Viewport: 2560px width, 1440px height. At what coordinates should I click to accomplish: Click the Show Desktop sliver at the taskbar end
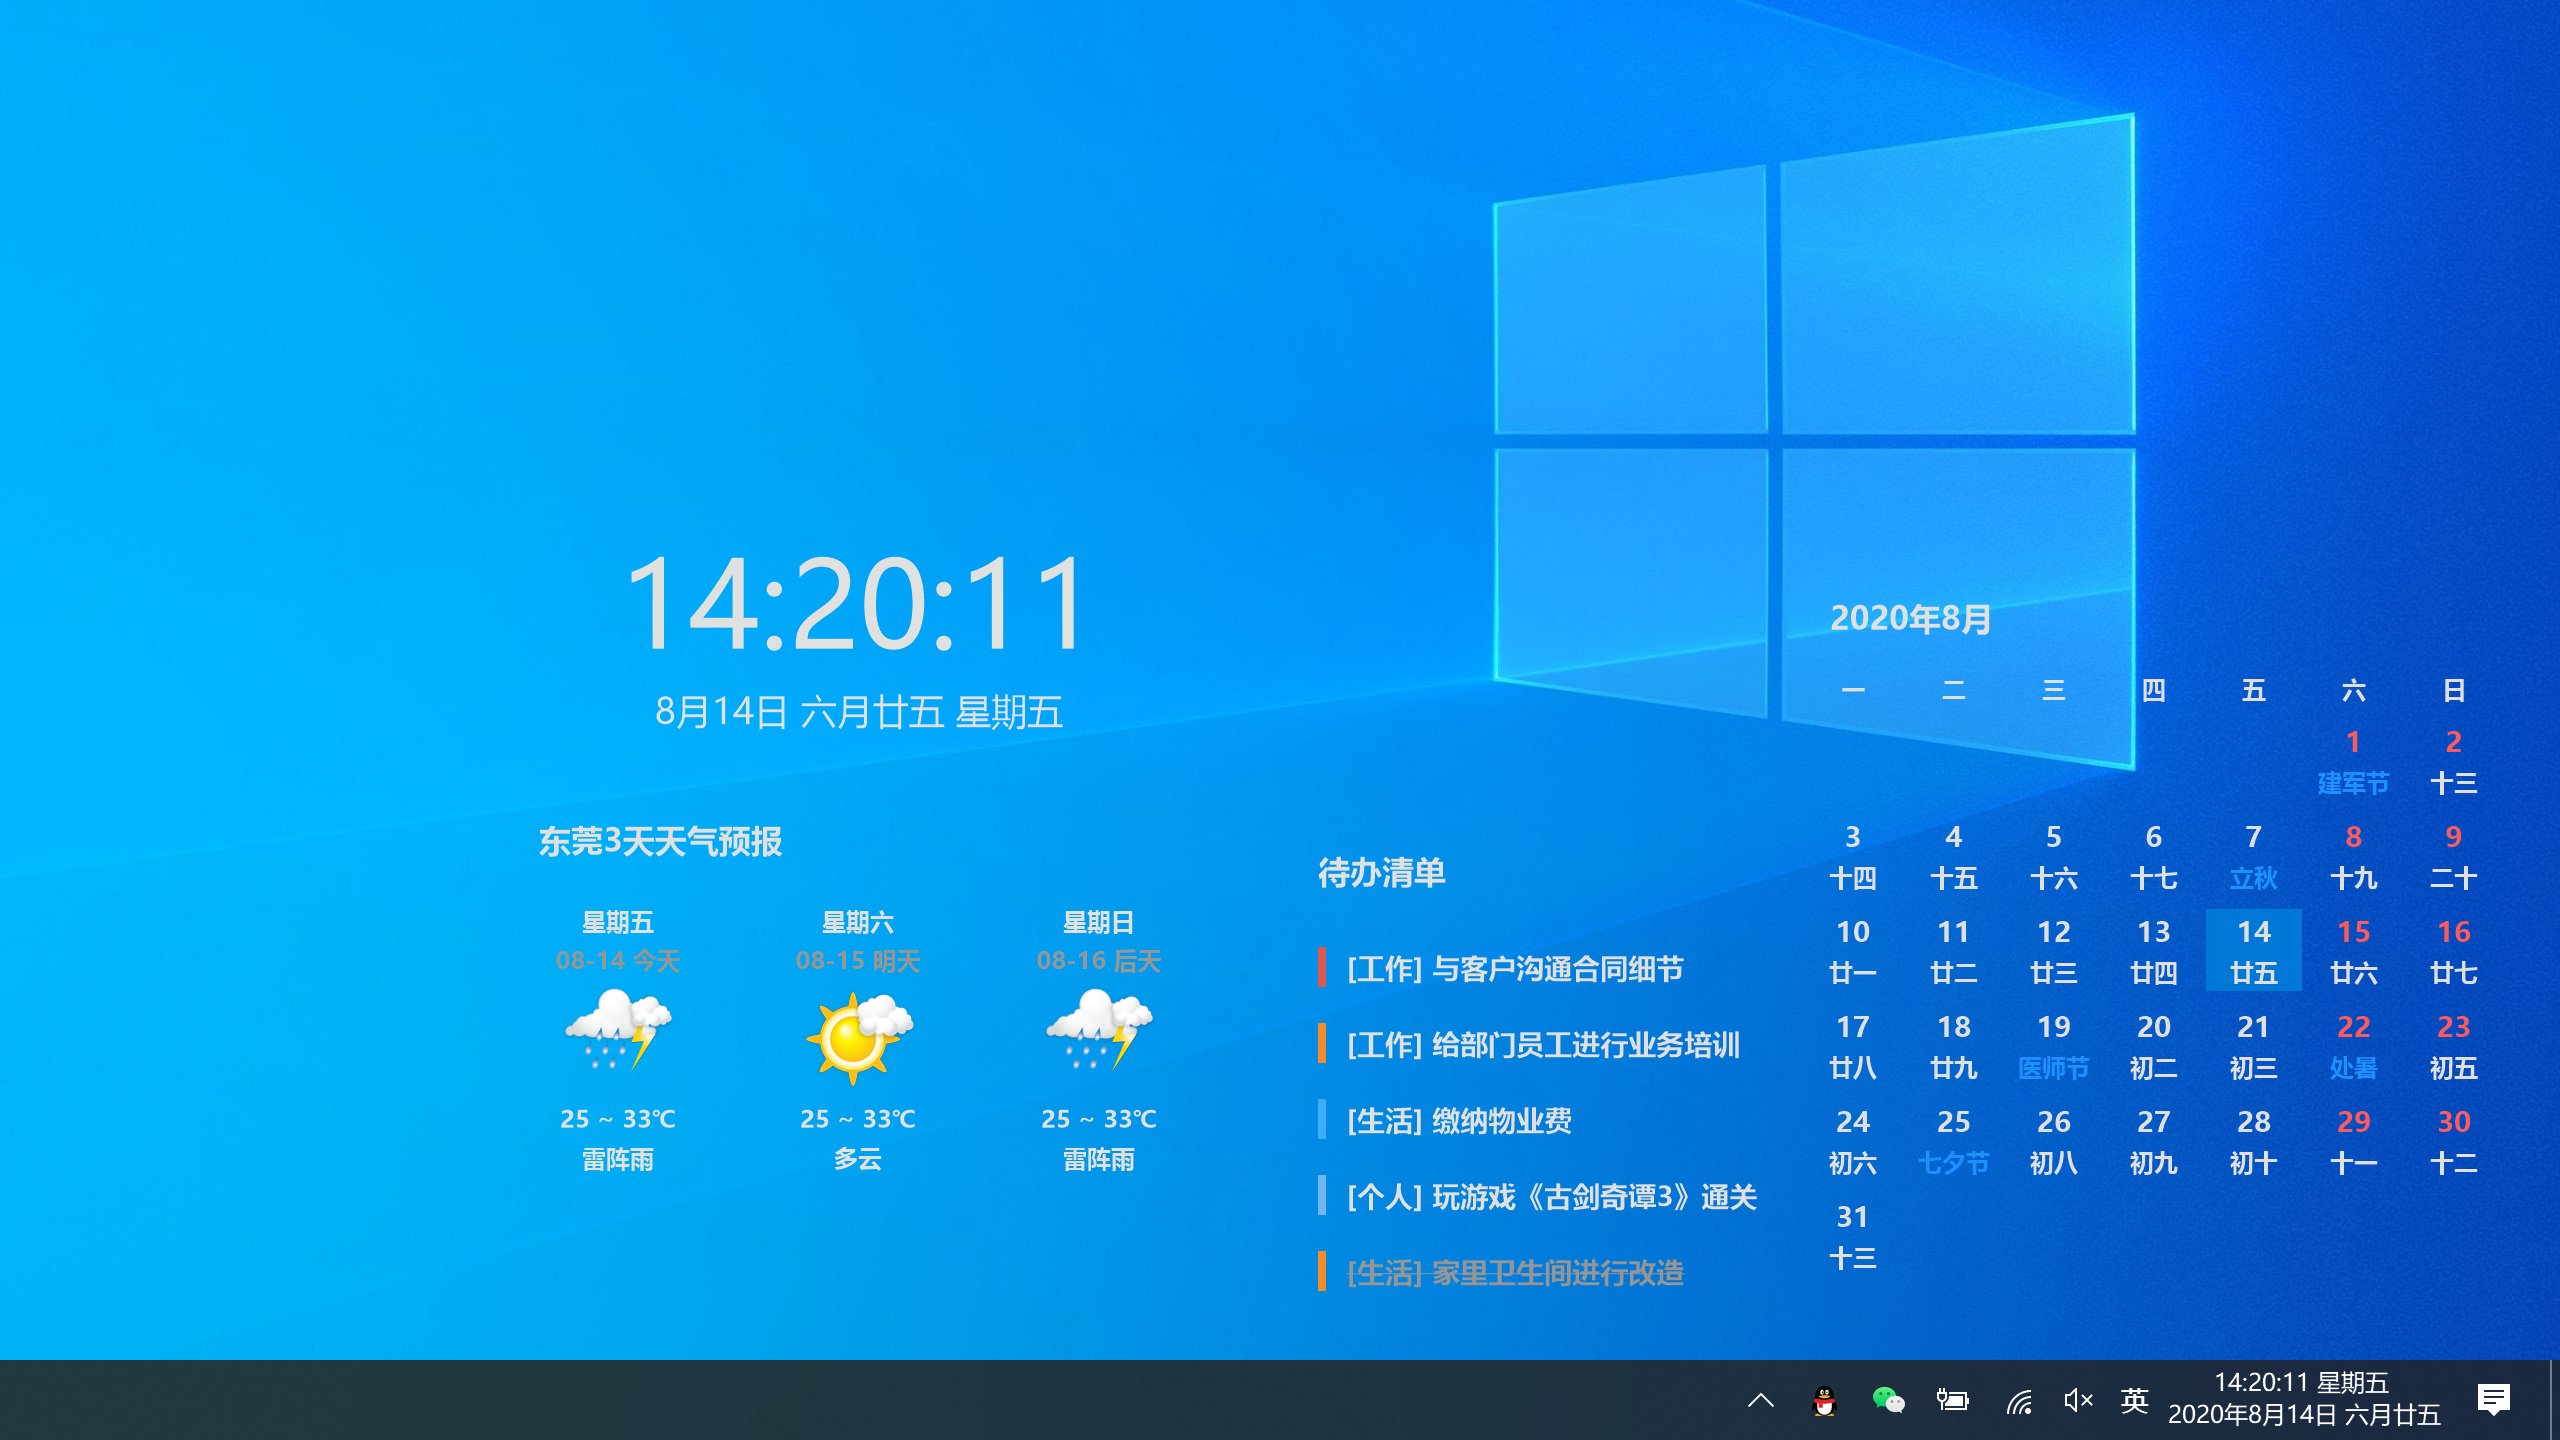pos(2554,1400)
